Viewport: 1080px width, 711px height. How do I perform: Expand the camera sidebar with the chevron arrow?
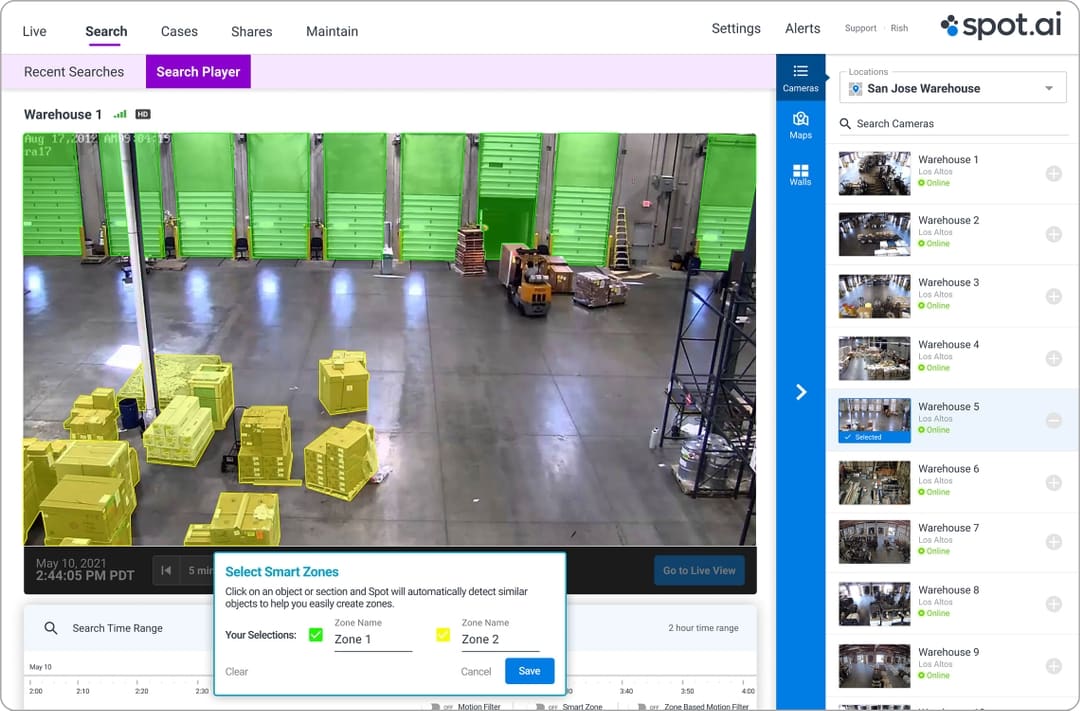(x=799, y=392)
